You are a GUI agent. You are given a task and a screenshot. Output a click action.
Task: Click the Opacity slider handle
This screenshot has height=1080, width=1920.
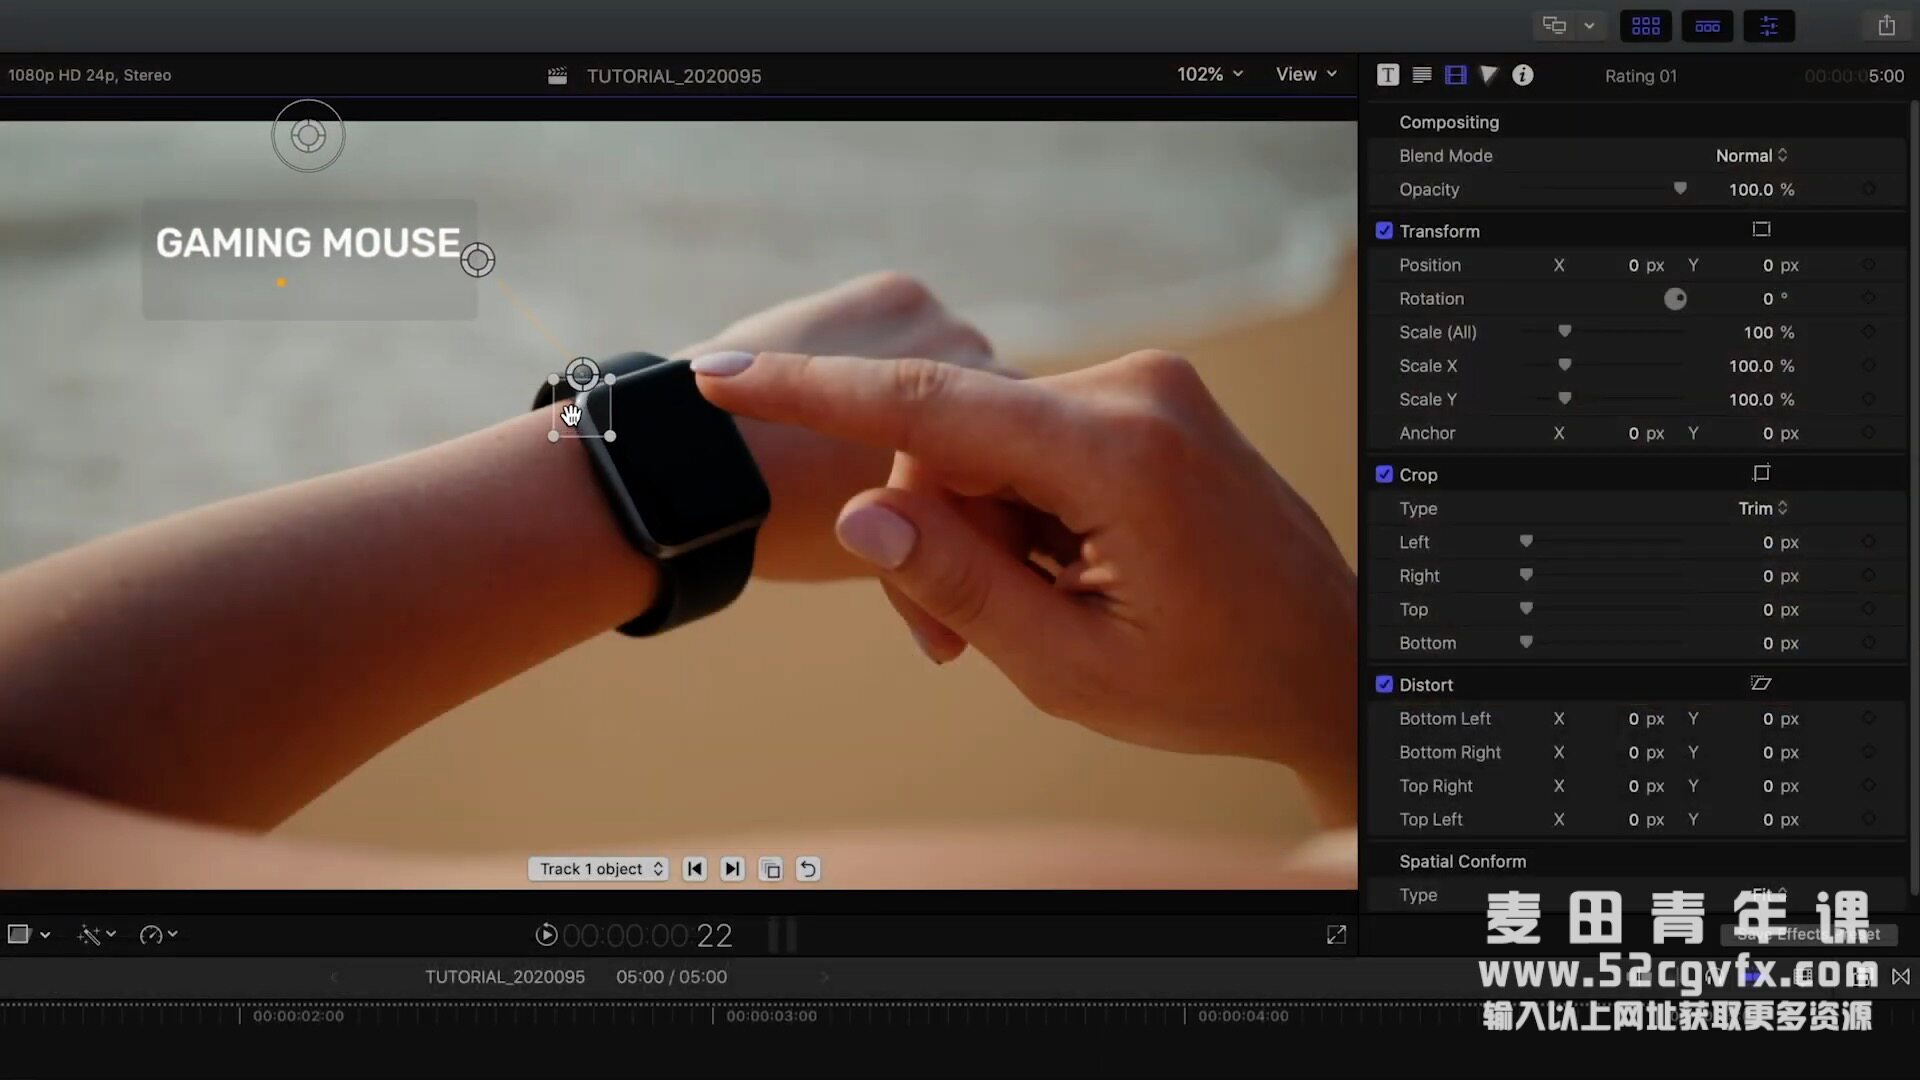pos(1680,188)
